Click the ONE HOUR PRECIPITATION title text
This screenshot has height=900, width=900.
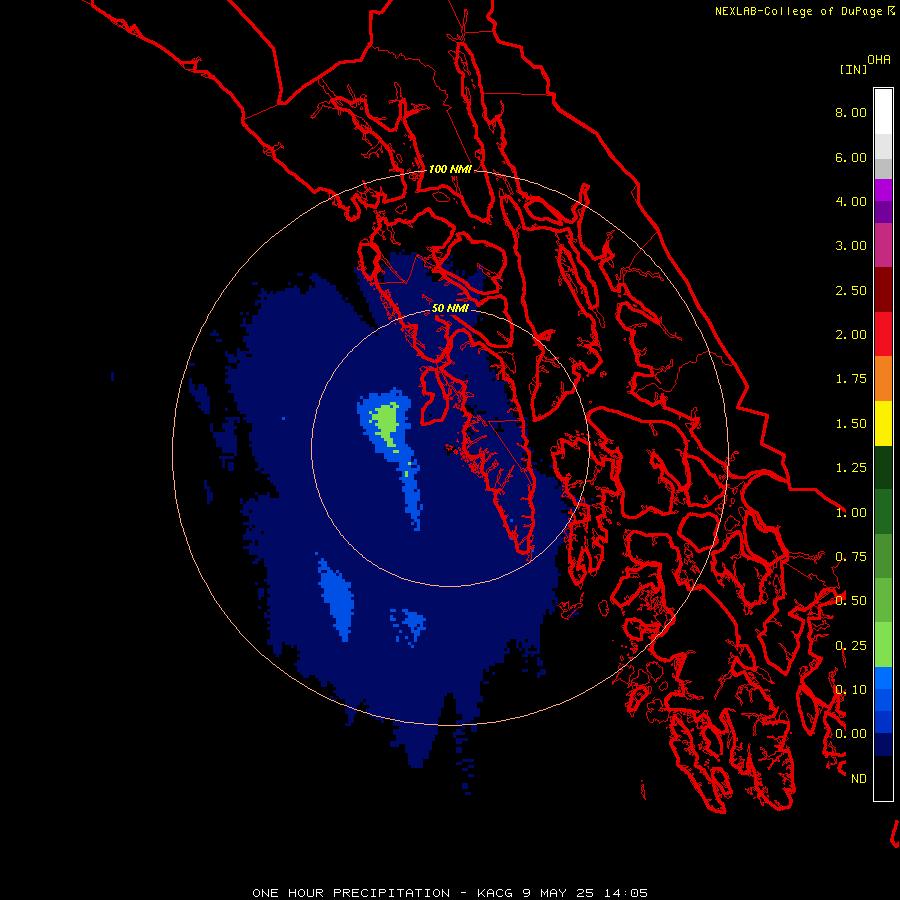point(351,893)
